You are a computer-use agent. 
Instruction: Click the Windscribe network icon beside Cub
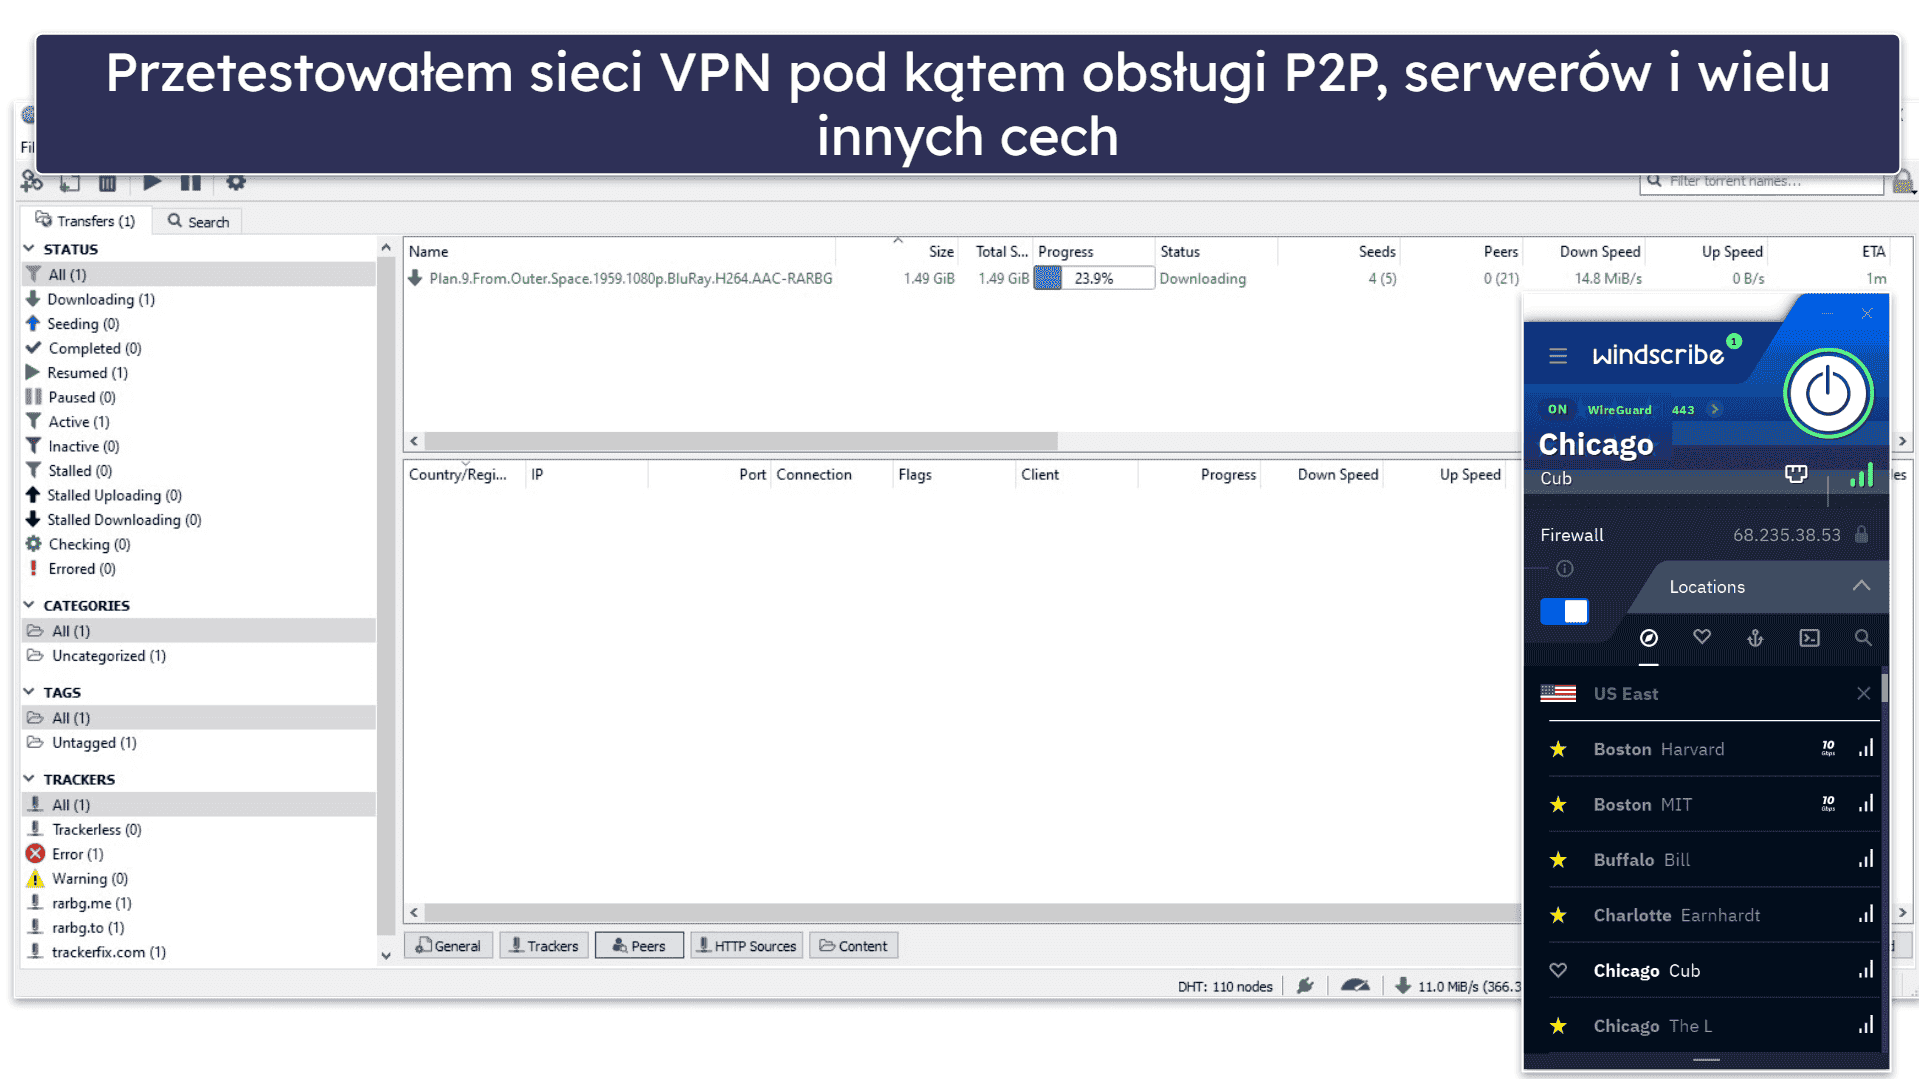pos(1796,474)
